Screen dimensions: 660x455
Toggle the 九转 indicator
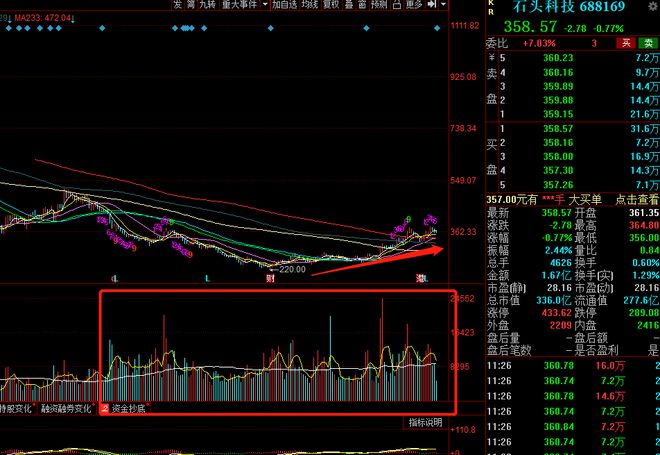click(x=208, y=4)
